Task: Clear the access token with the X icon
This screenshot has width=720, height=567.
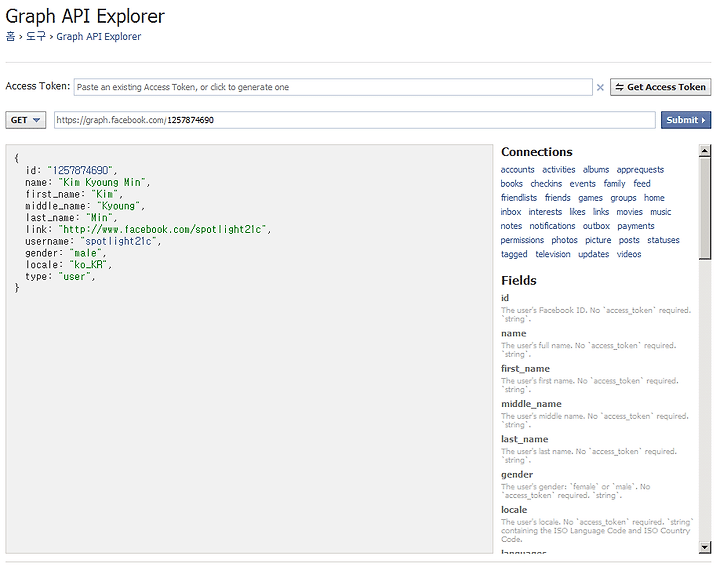Action: pyautogui.click(x=600, y=87)
